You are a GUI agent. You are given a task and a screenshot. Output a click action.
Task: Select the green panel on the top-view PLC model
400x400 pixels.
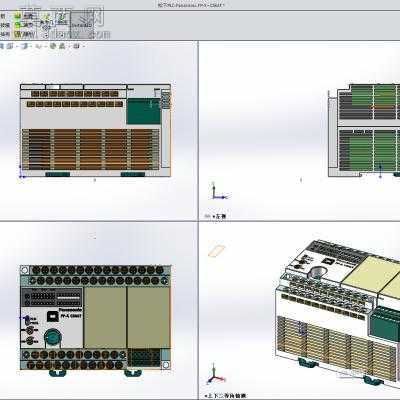[x=144, y=111]
